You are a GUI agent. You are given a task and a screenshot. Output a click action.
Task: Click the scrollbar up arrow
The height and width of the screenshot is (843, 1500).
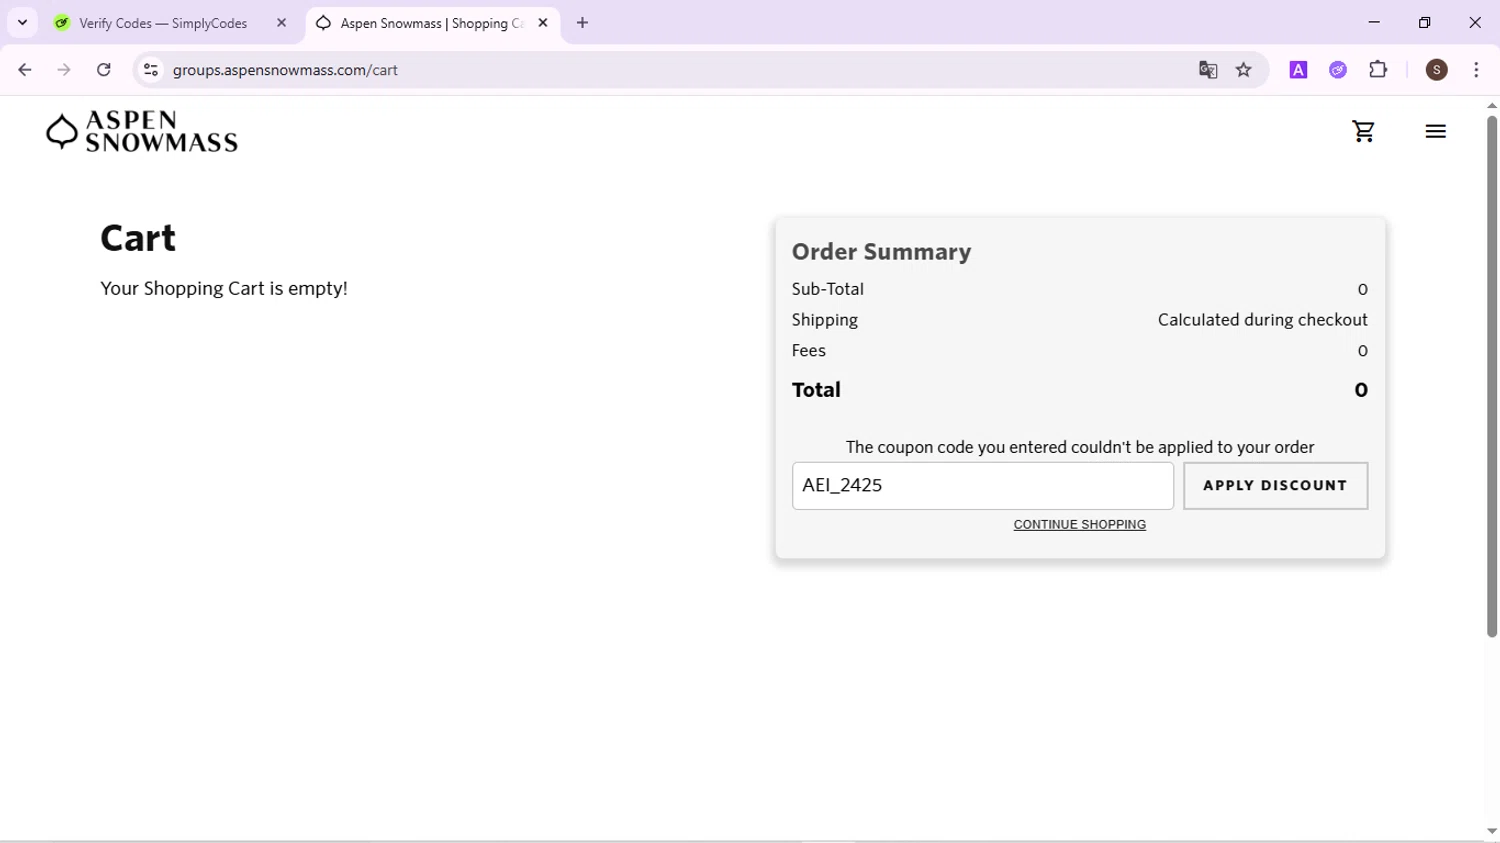click(x=1491, y=105)
